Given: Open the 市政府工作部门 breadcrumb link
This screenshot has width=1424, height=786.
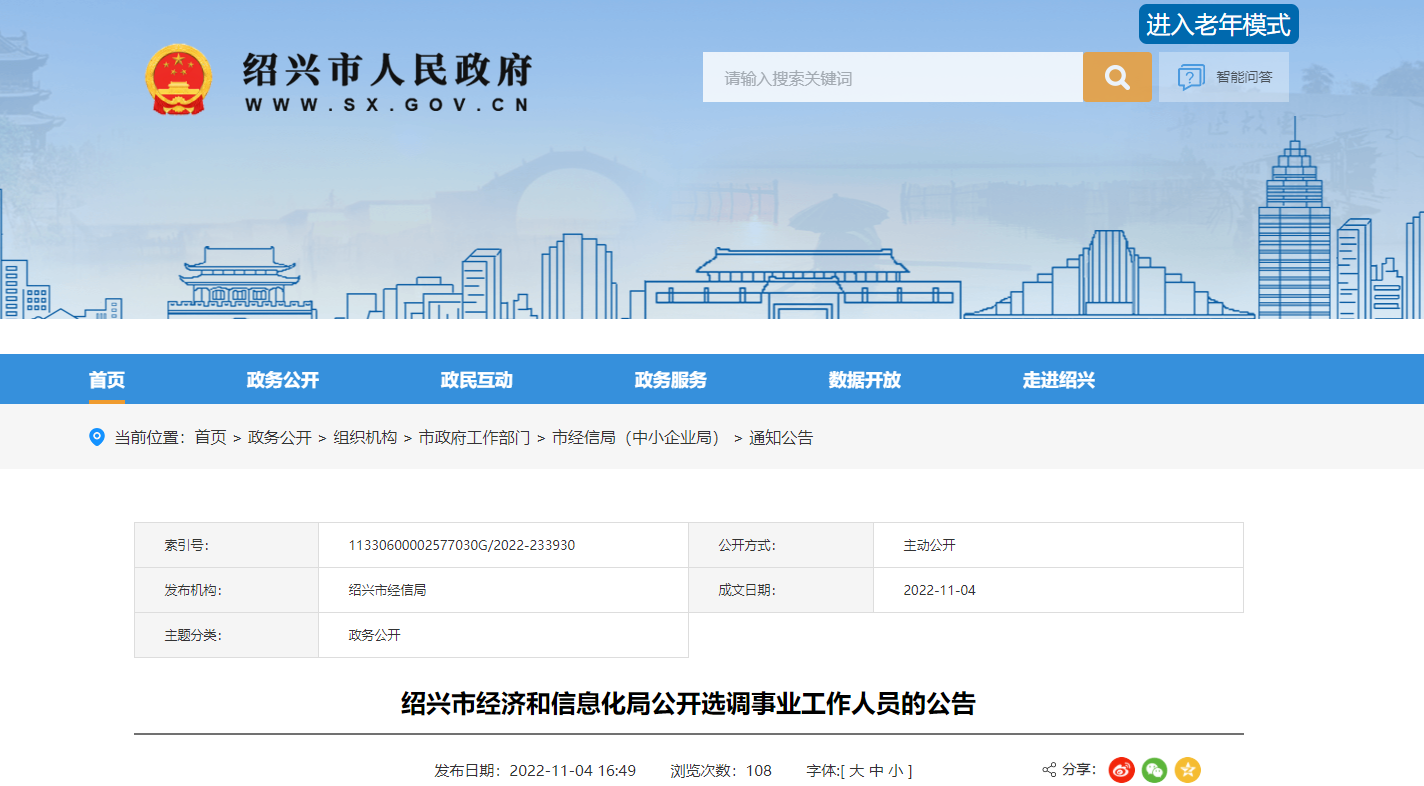Looking at the screenshot, I should coord(474,438).
